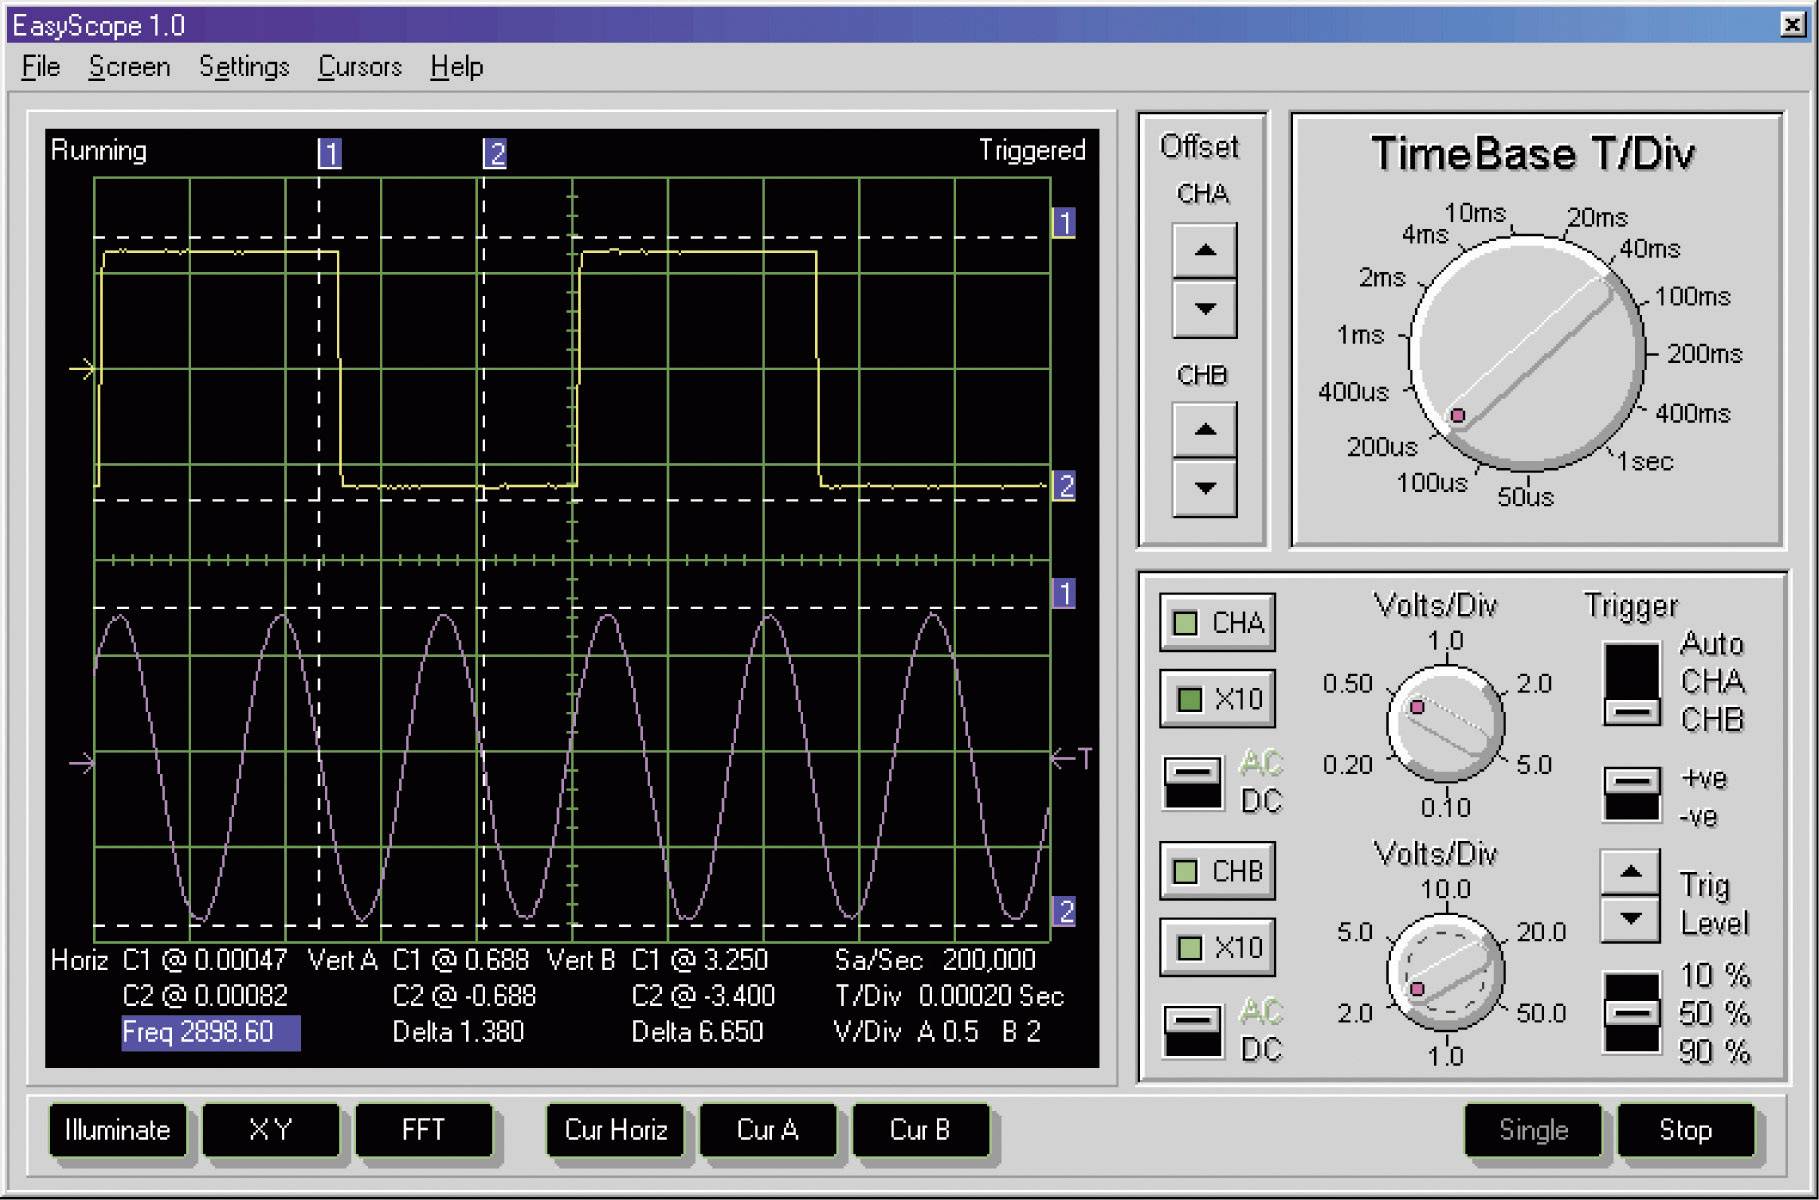This screenshot has width=1819, height=1200.
Task: Open the FFT display mode
Action: pyautogui.click(x=424, y=1130)
